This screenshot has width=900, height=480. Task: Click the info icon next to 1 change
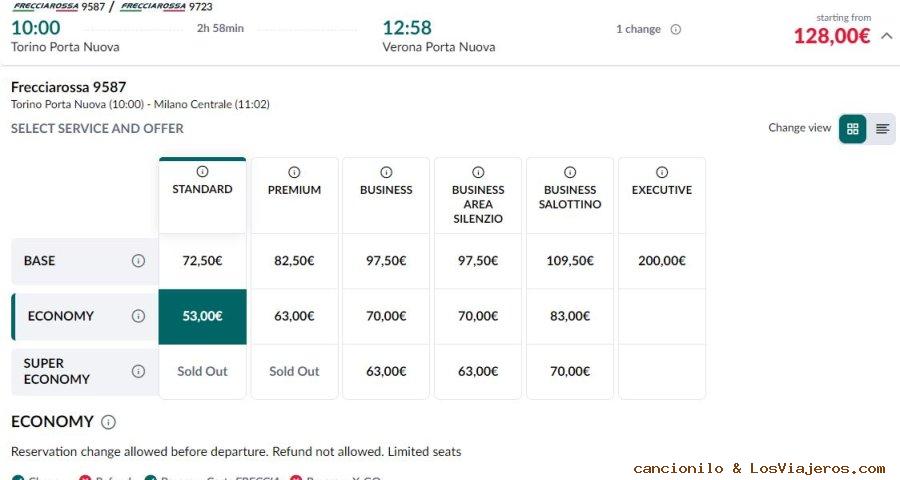click(676, 30)
